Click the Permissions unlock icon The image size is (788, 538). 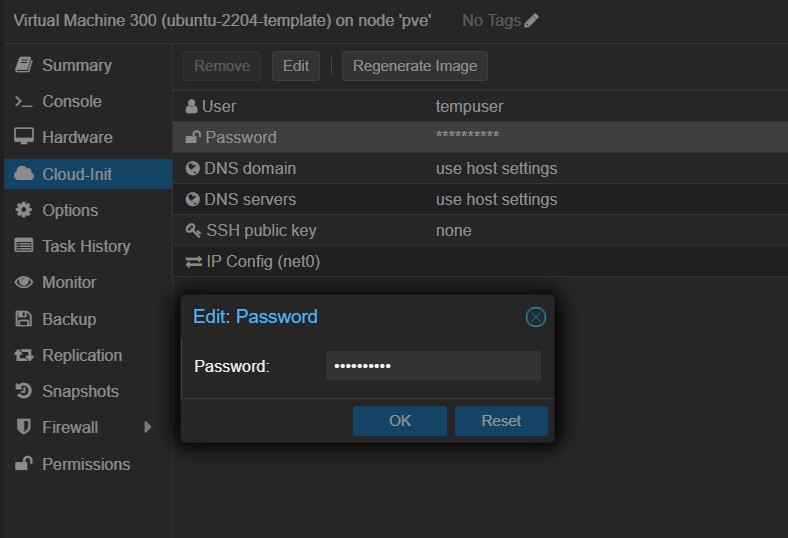click(x=24, y=464)
